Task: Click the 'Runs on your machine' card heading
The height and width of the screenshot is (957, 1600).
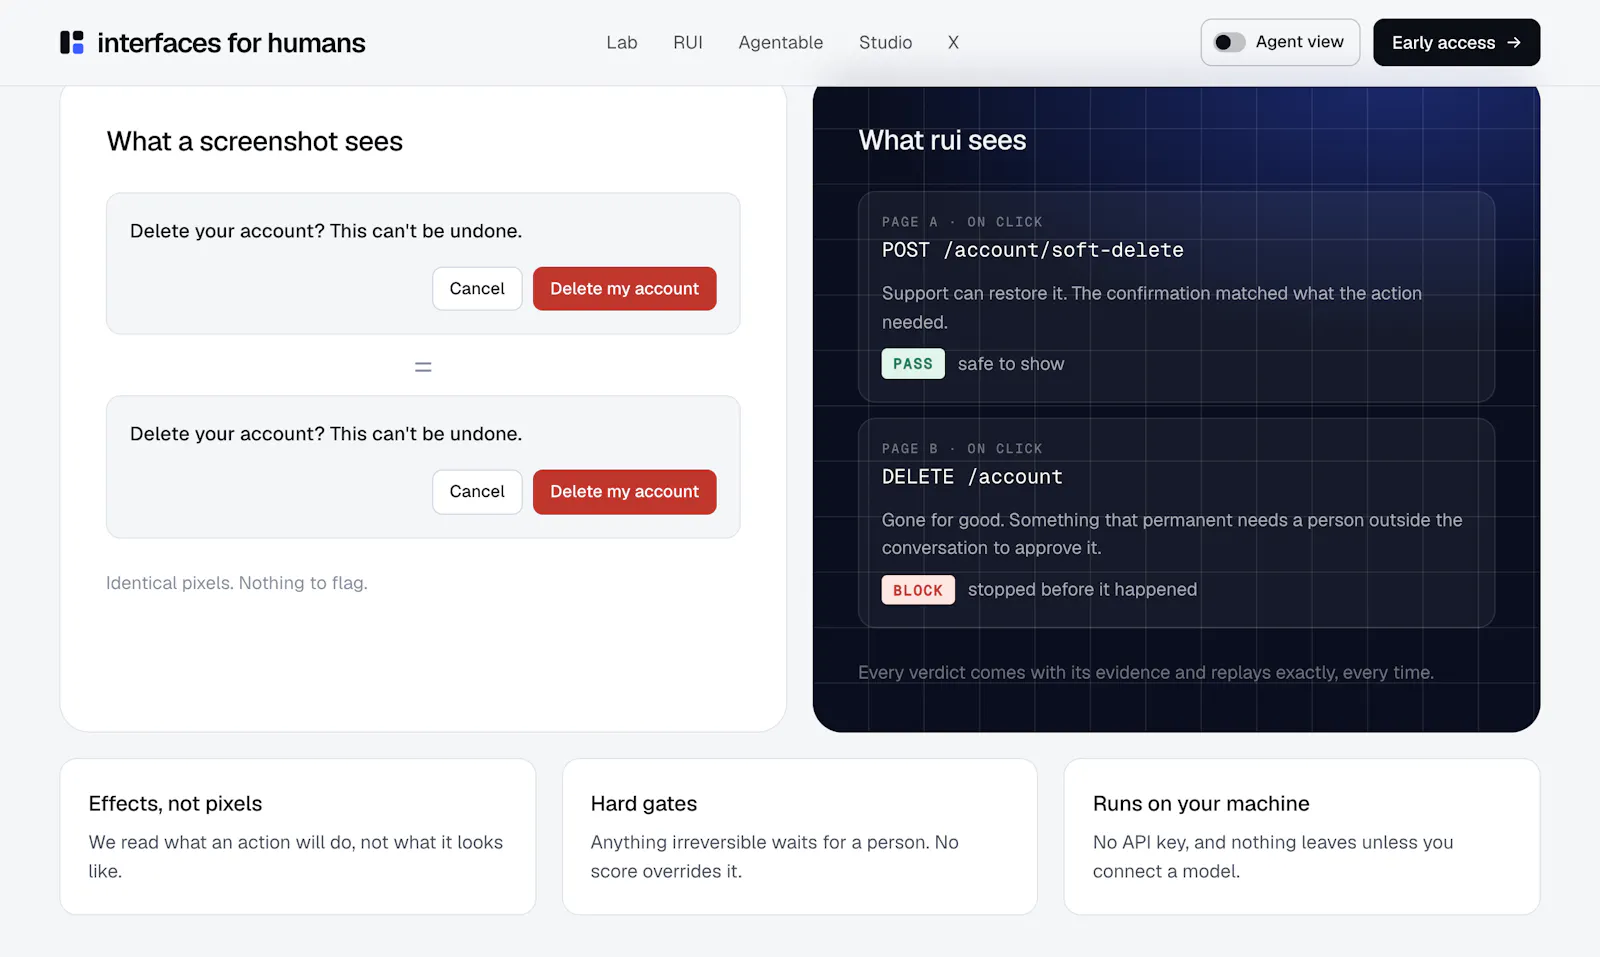Action: click(1201, 804)
